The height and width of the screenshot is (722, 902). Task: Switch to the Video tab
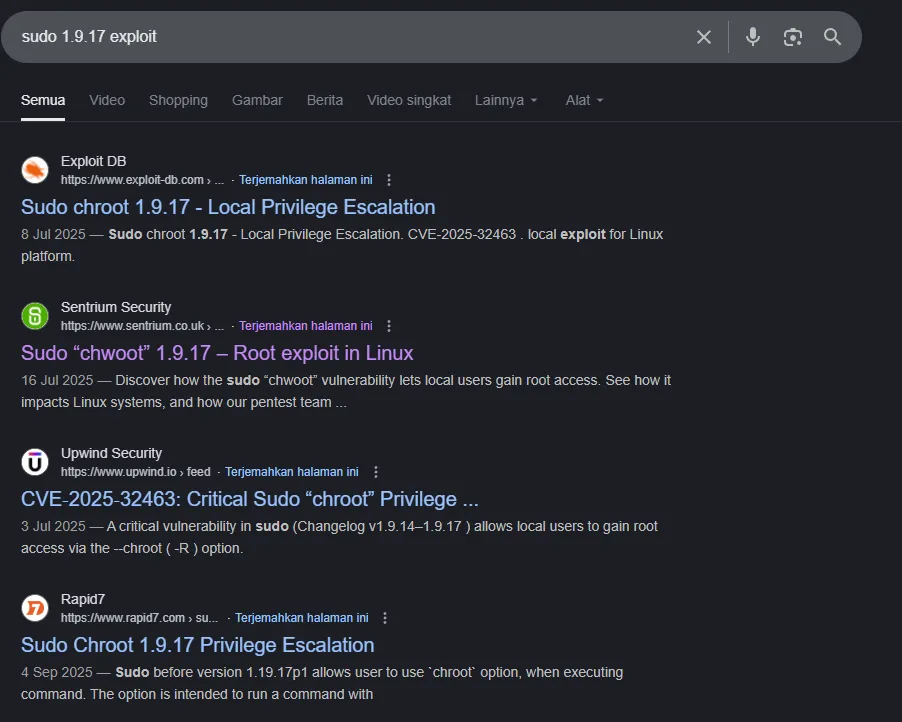(107, 100)
